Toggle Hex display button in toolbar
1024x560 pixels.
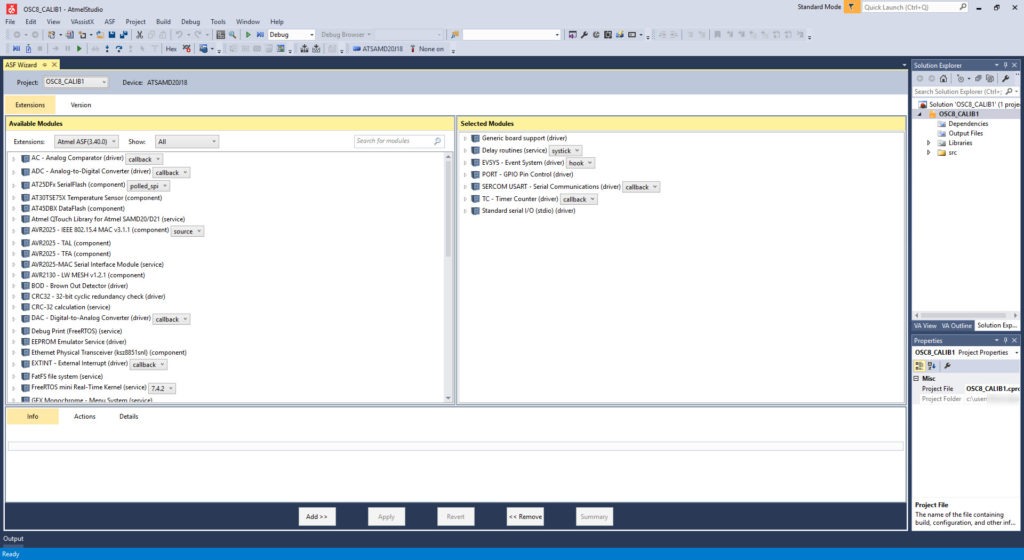(x=171, y=49)
